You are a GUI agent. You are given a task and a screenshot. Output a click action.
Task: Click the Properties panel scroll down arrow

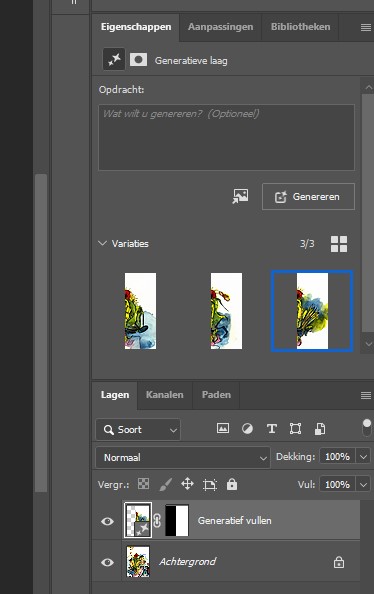pyautogui.click(x=368, y=344)
